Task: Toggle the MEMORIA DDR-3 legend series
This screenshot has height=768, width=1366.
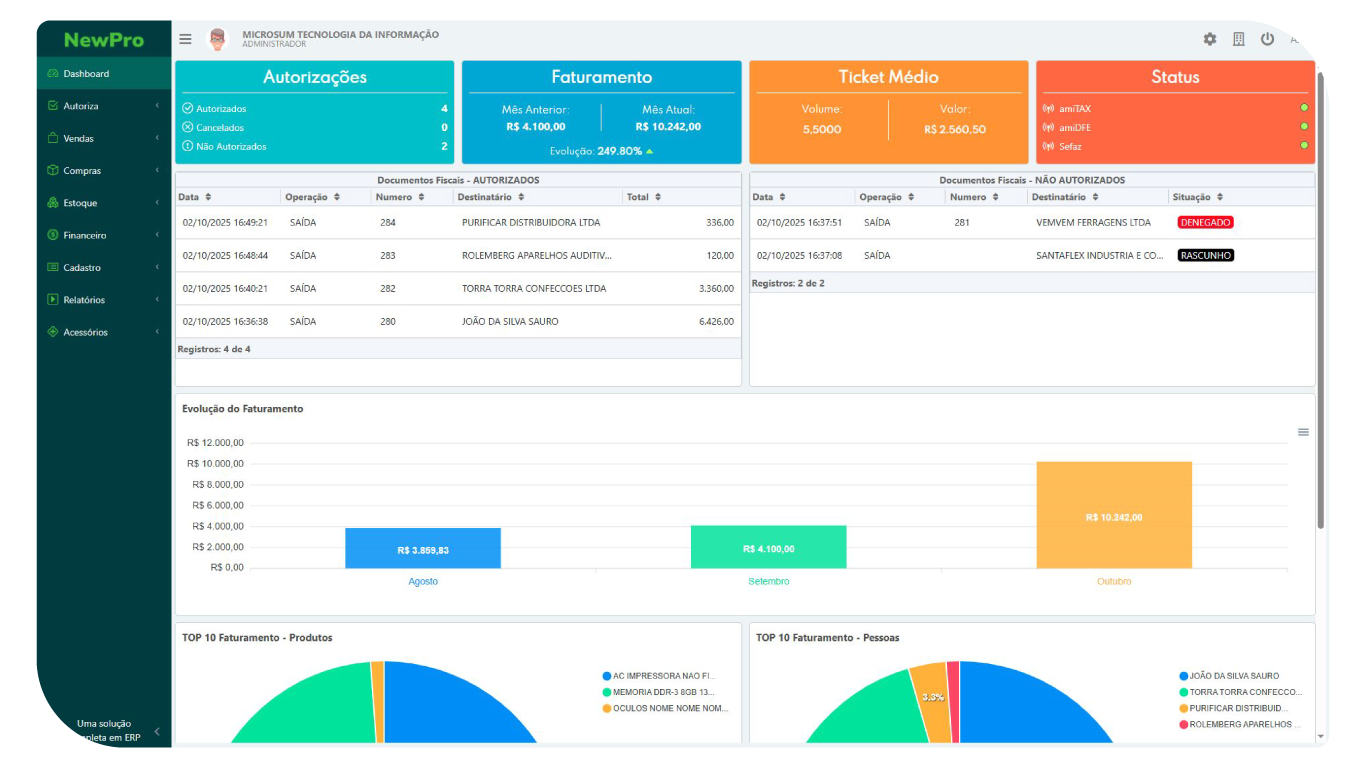Action: tap(663, 692)
